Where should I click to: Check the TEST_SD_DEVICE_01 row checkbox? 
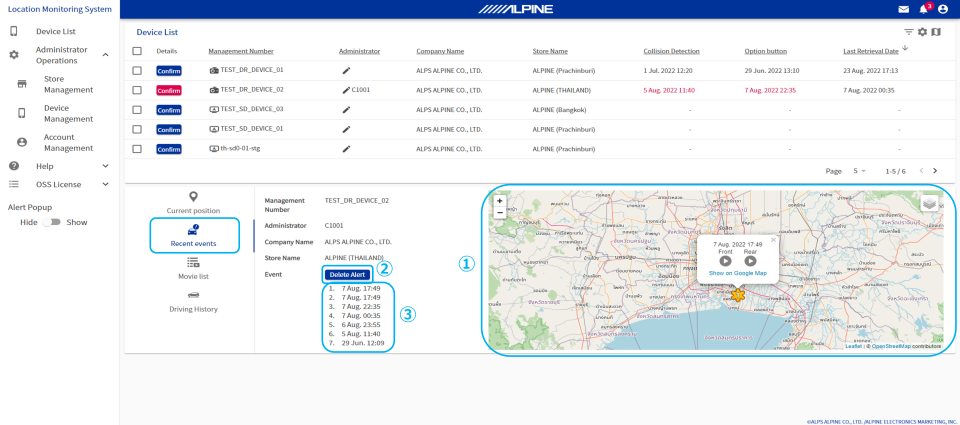pyautogui.click(x=137, y=129)
